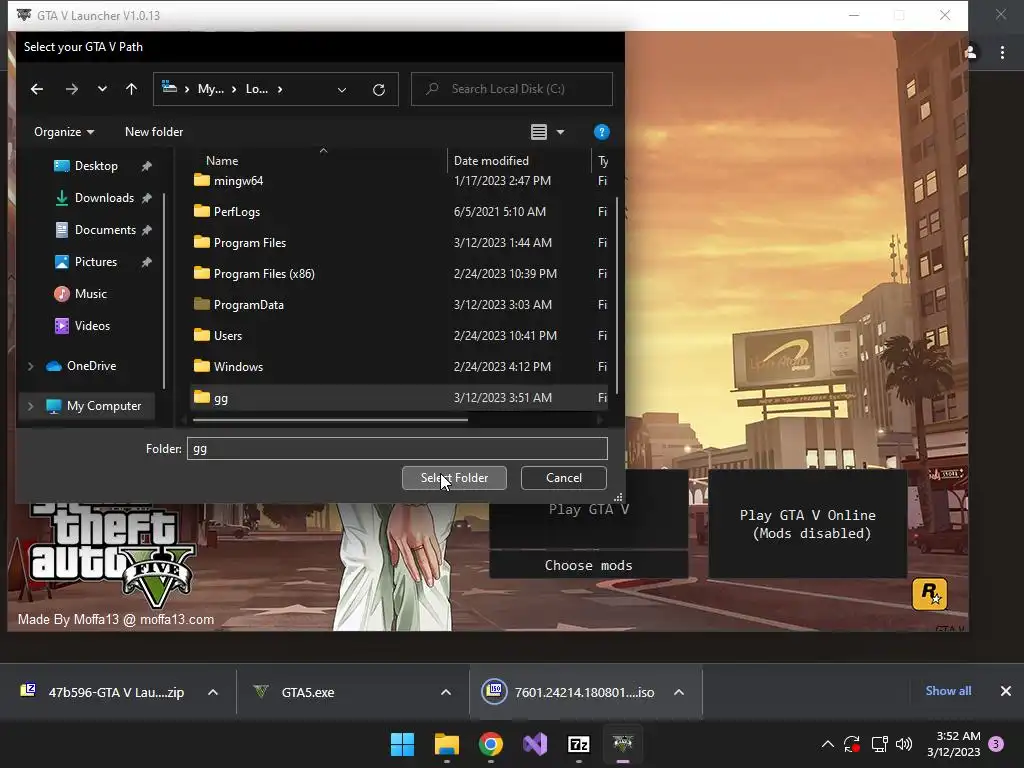Expand options for GTA V Launcher zip
1024x768 pixels.
213,692
